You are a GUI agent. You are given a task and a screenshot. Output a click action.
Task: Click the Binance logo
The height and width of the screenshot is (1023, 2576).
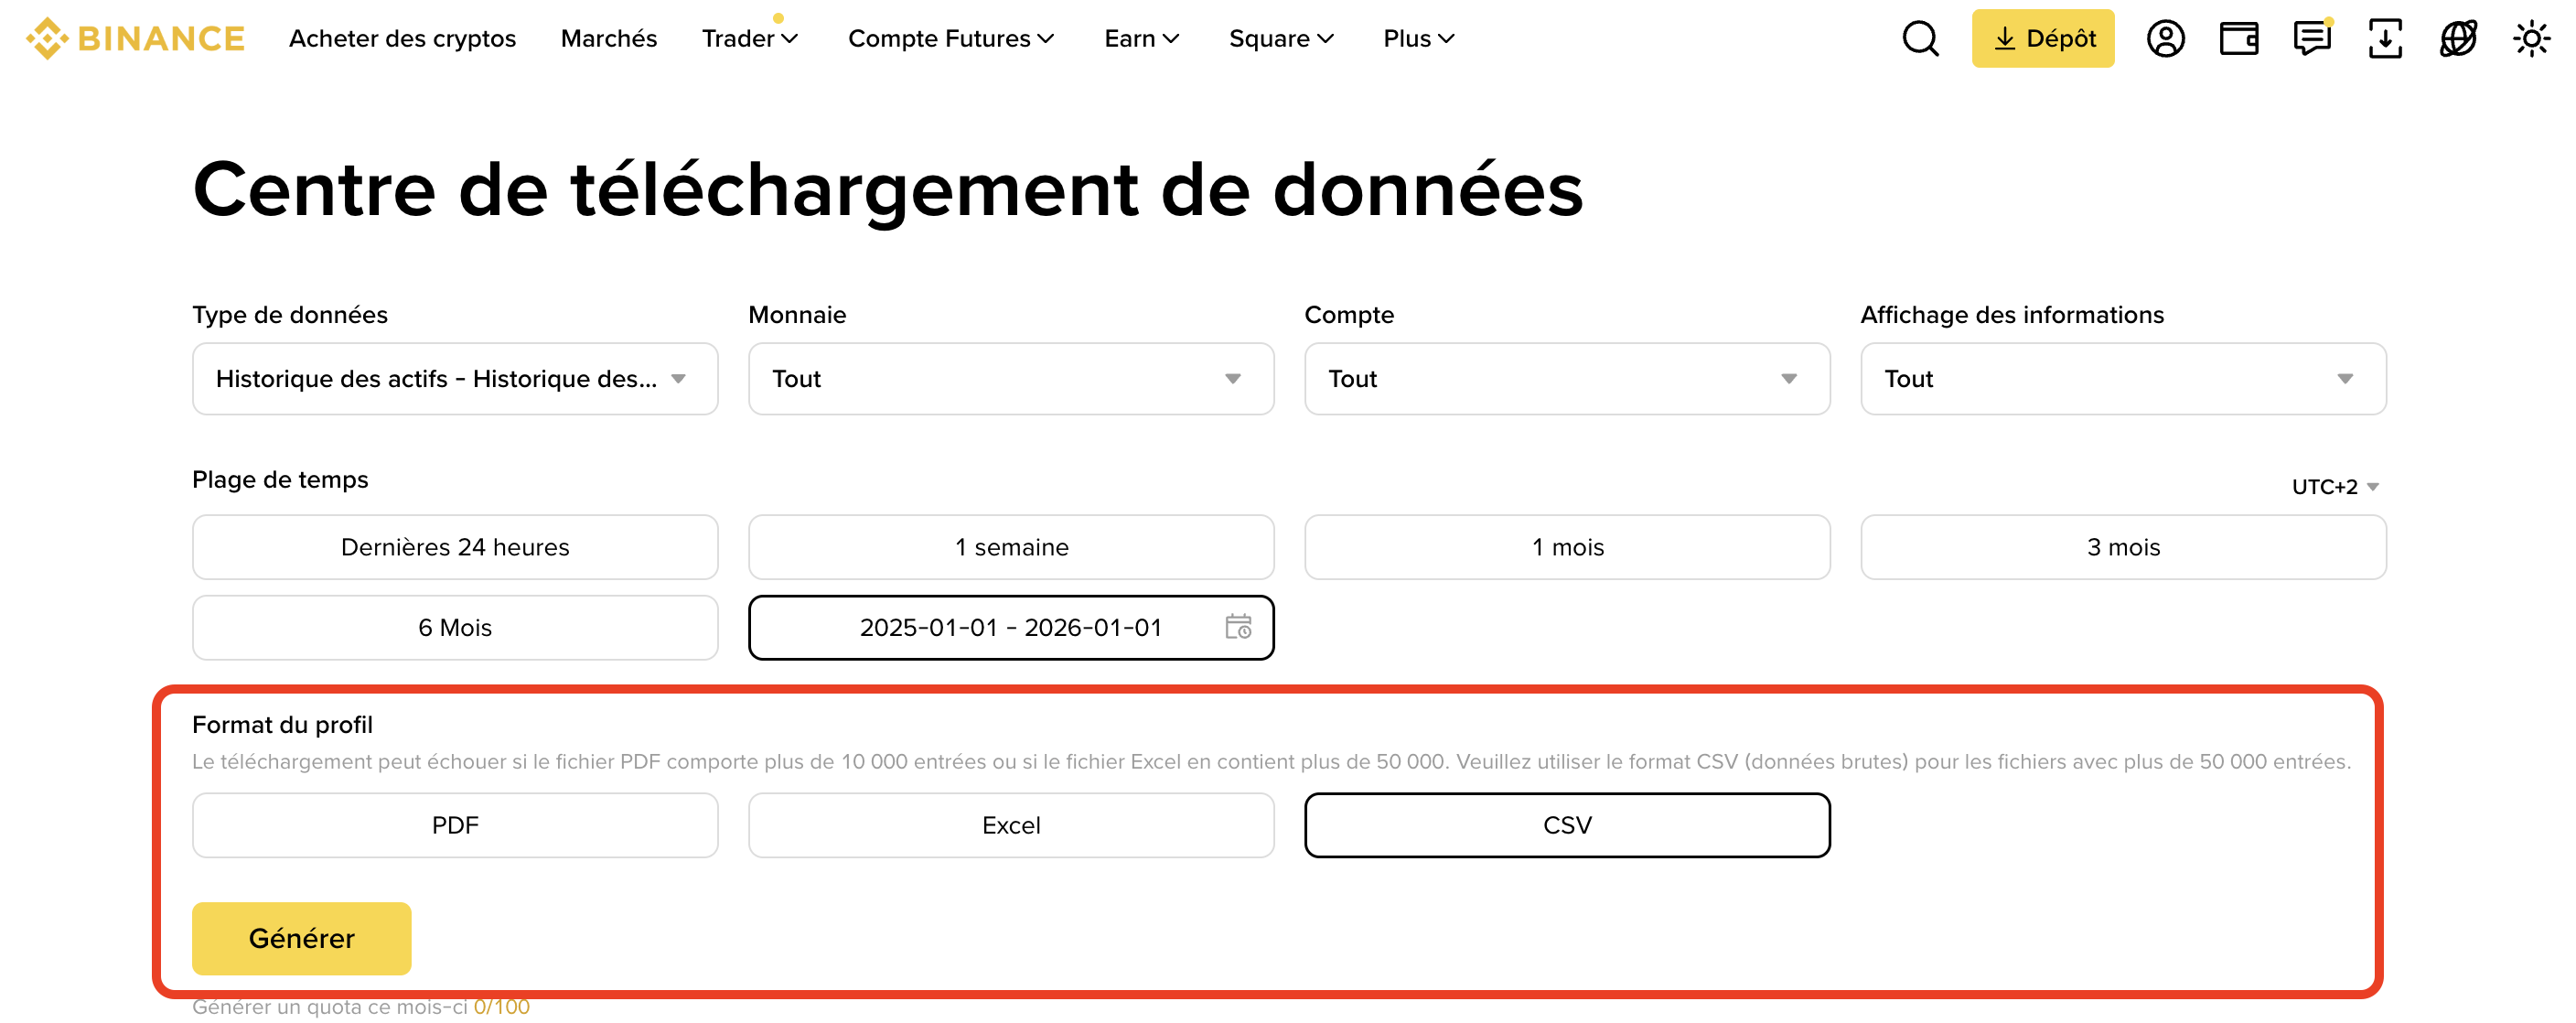pos(135,38)
